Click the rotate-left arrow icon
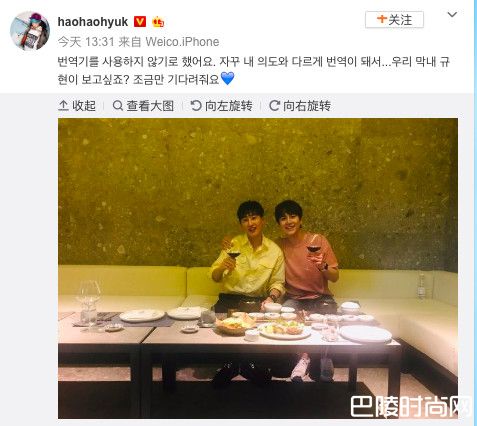This screenshot has height=426, width=477. tap(196, 106)
